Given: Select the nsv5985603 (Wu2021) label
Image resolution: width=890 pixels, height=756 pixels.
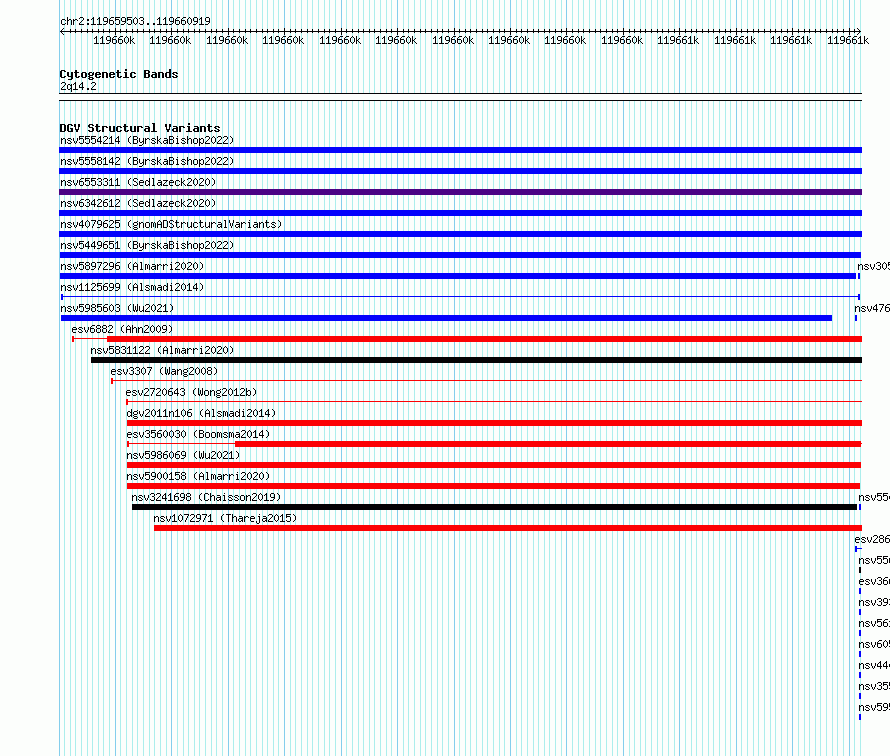Looking at the screenshot, I should tap(117, 308).
